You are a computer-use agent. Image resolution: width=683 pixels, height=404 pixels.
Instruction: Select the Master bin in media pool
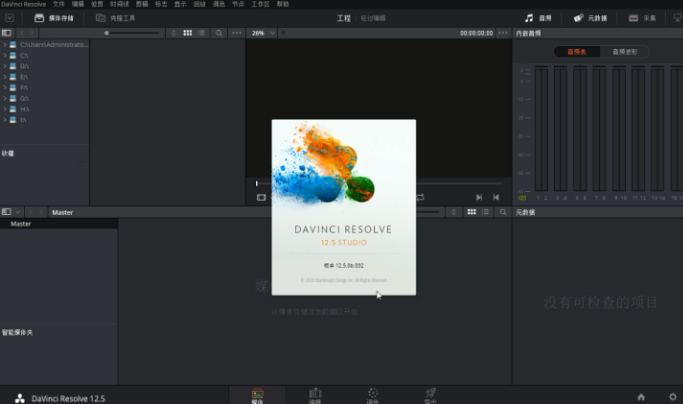pyautogui.click(x=21, y=224)
